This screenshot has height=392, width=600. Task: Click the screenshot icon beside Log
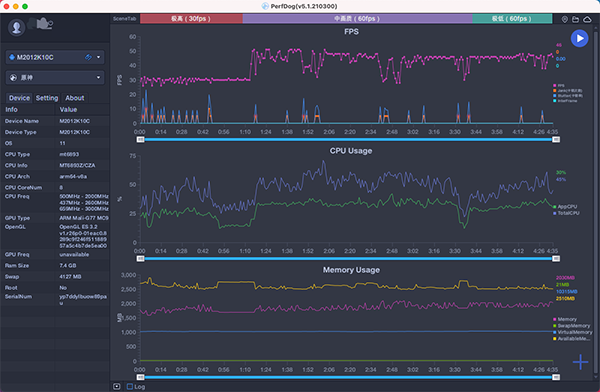117,387
